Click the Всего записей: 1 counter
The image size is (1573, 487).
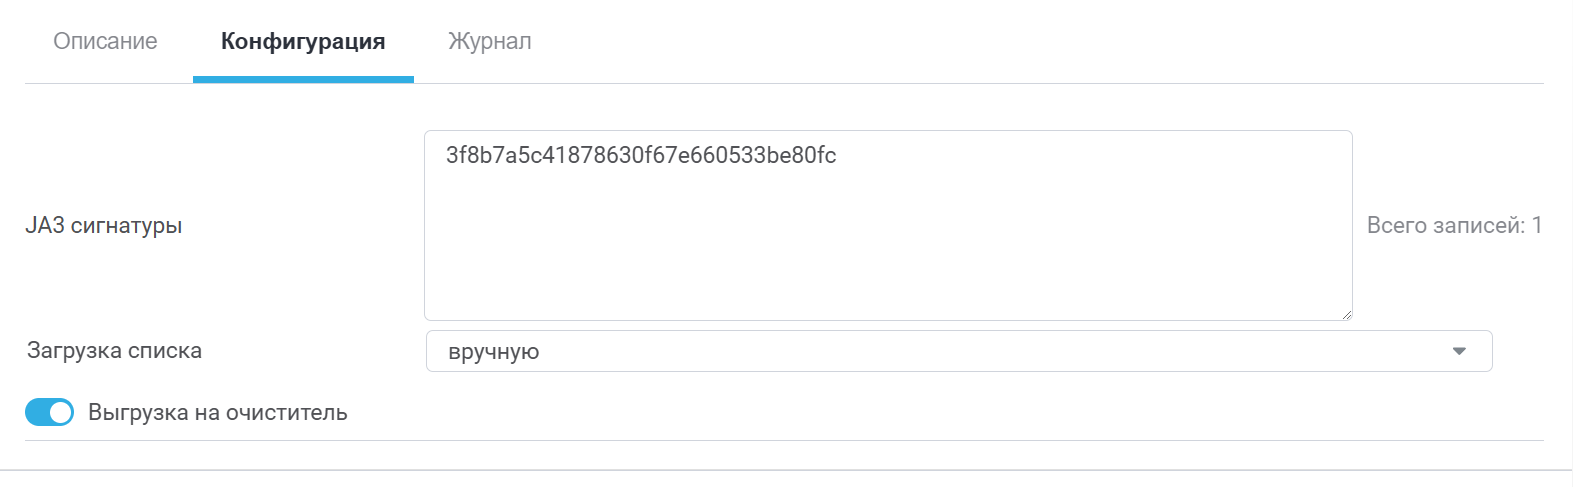(1453, 225)
